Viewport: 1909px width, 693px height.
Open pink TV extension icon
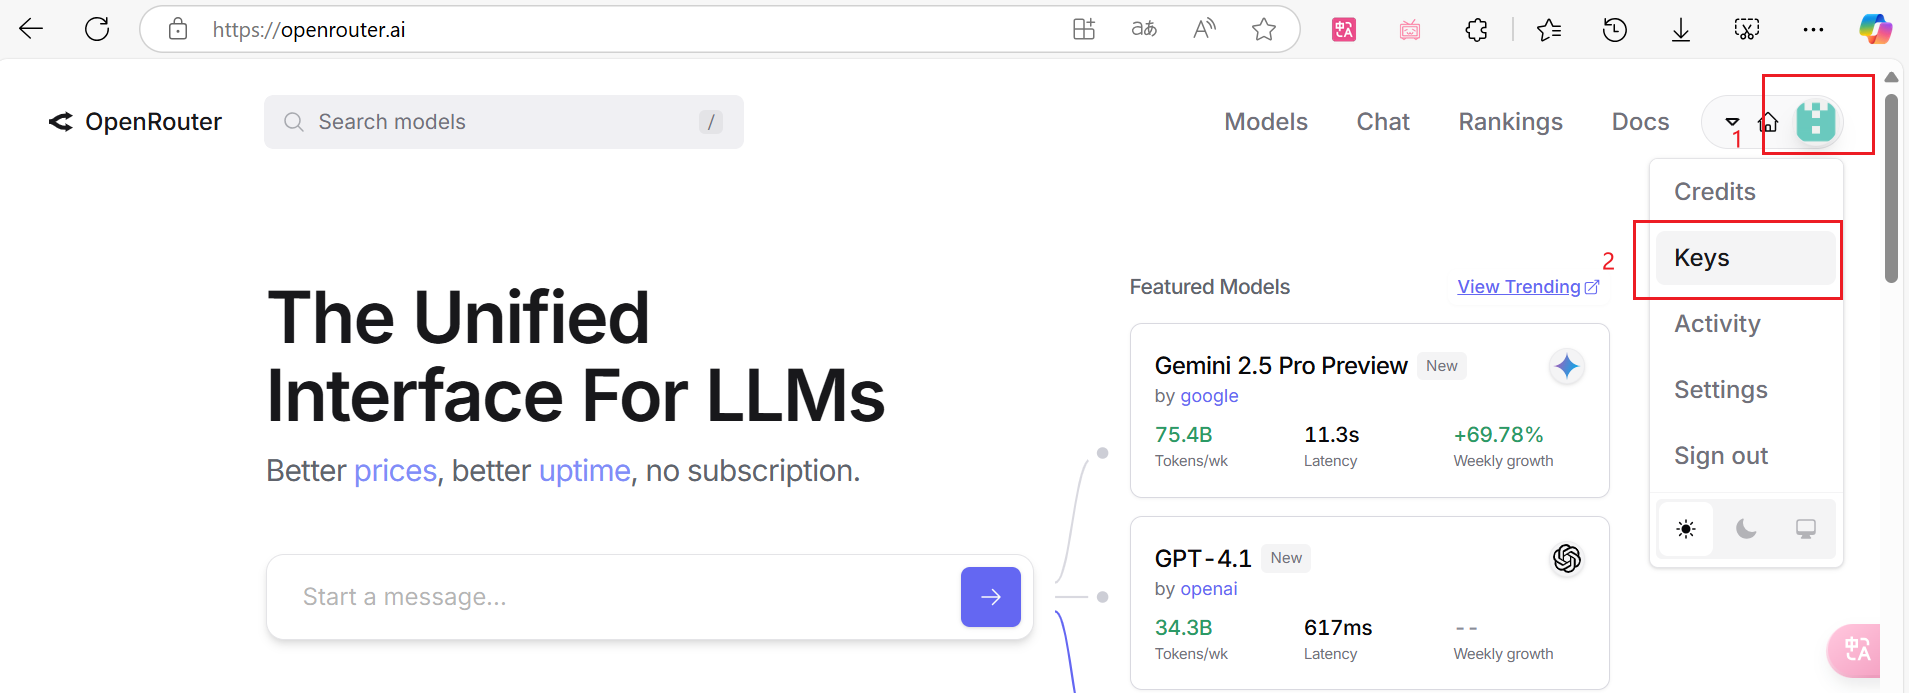click(x=1410, y=30)
